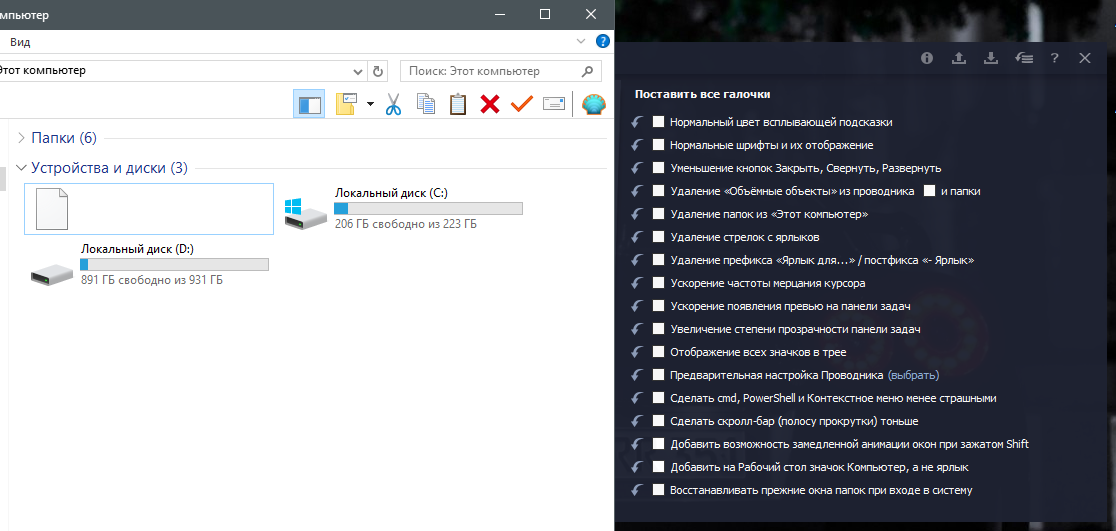
Task: Enable normal tooltip color checkbox
Action: [659, 122]
